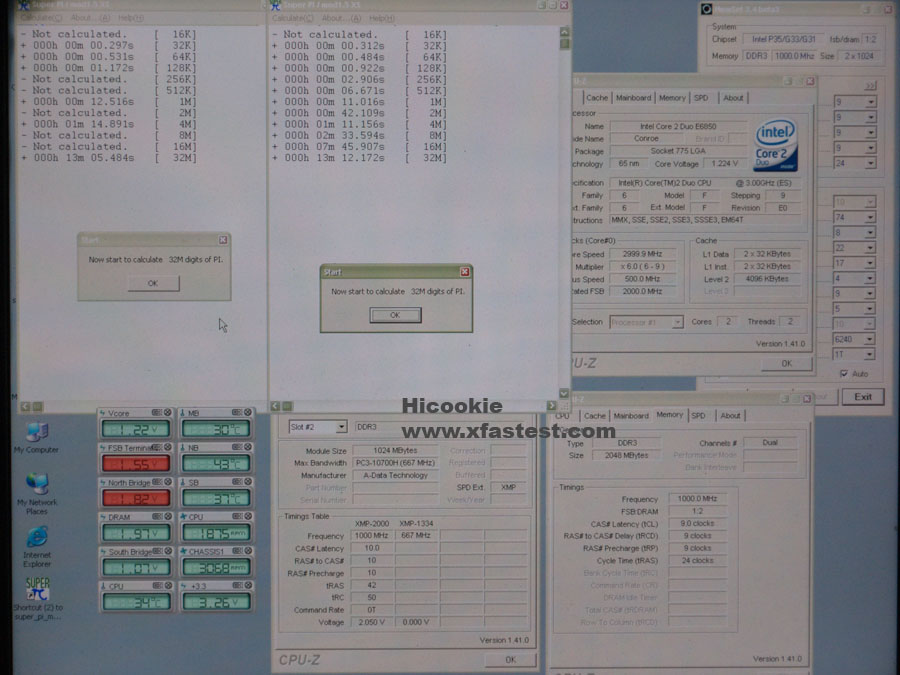
Task: Expand the MemSet dropdown set to 5
Action: point(871,309)
